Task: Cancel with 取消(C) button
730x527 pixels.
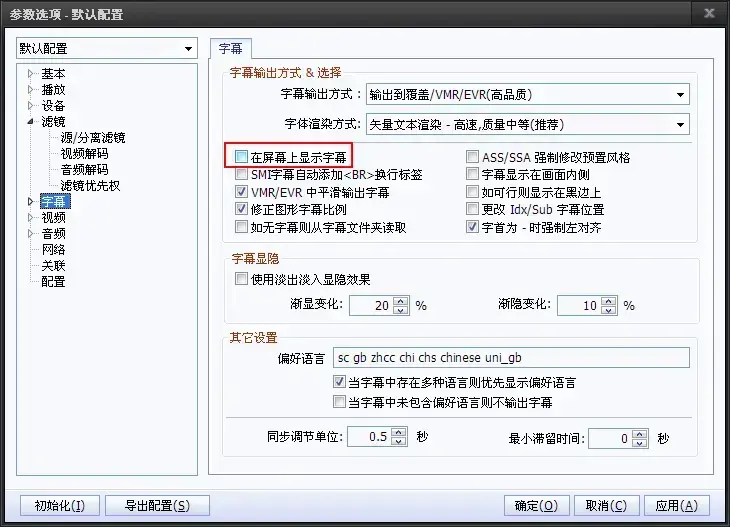Action: point(606,506)
